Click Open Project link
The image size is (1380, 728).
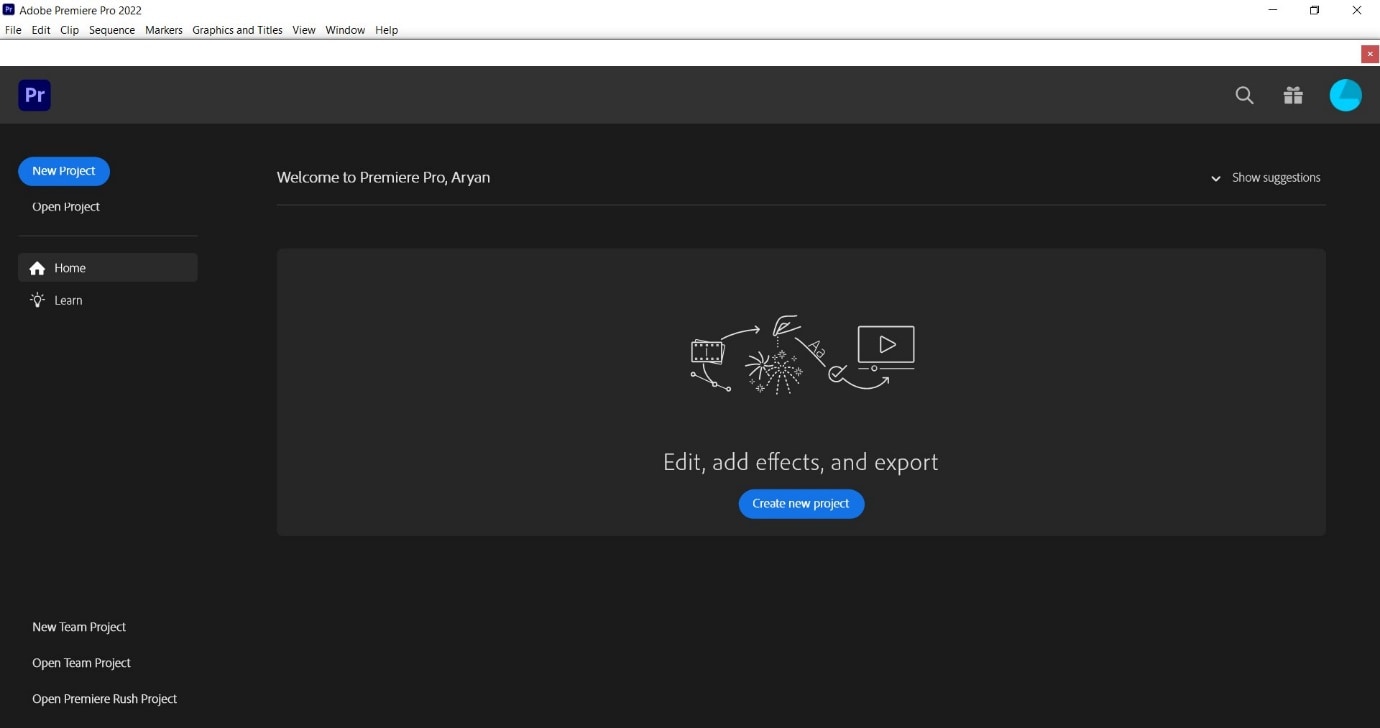[x=66, y=207]
